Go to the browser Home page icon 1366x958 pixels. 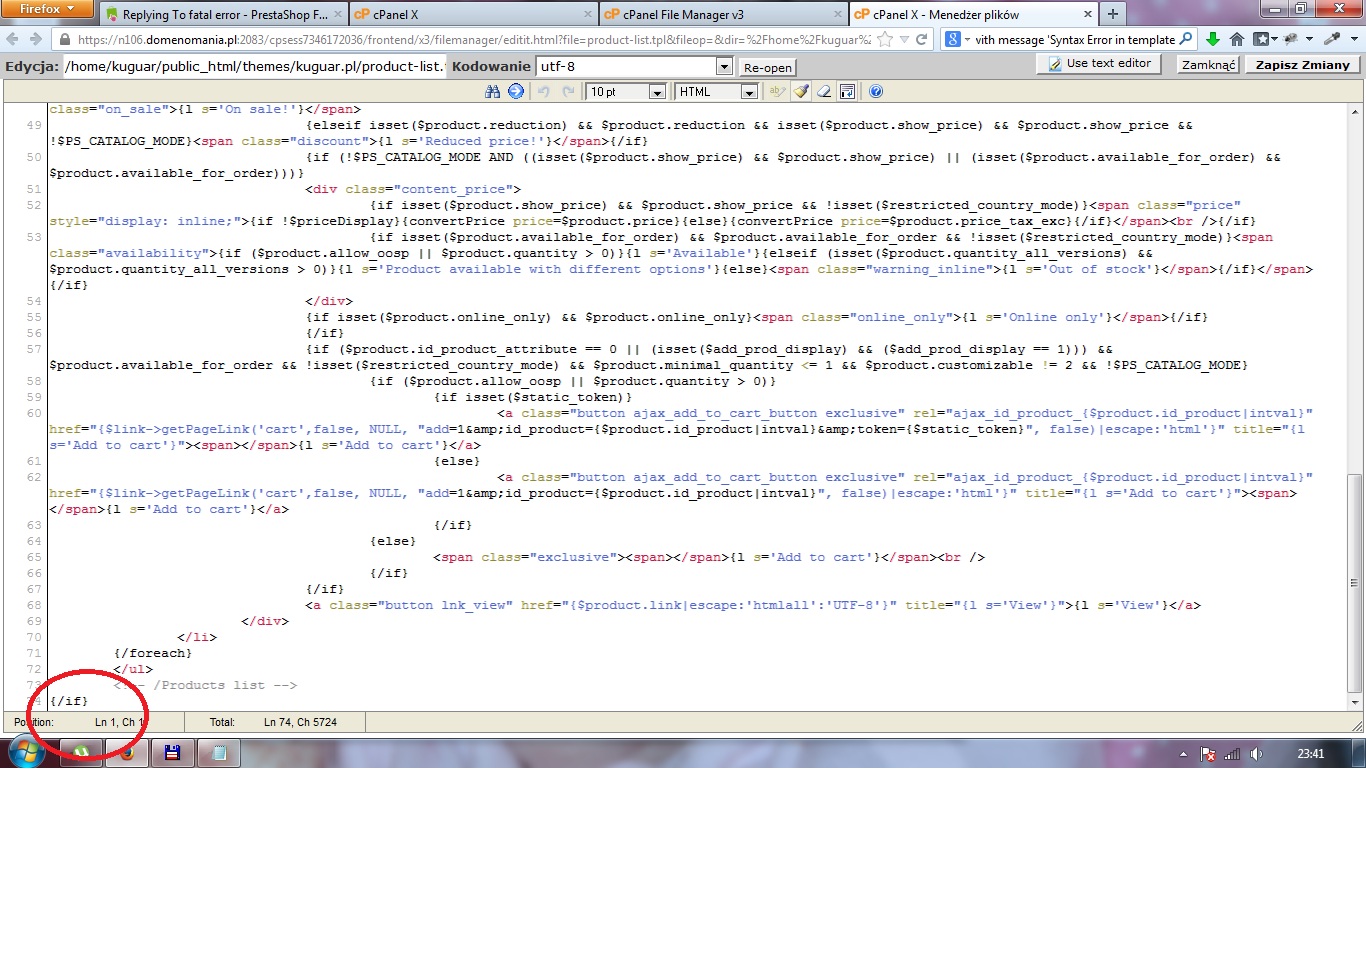tap(1237, 39)
